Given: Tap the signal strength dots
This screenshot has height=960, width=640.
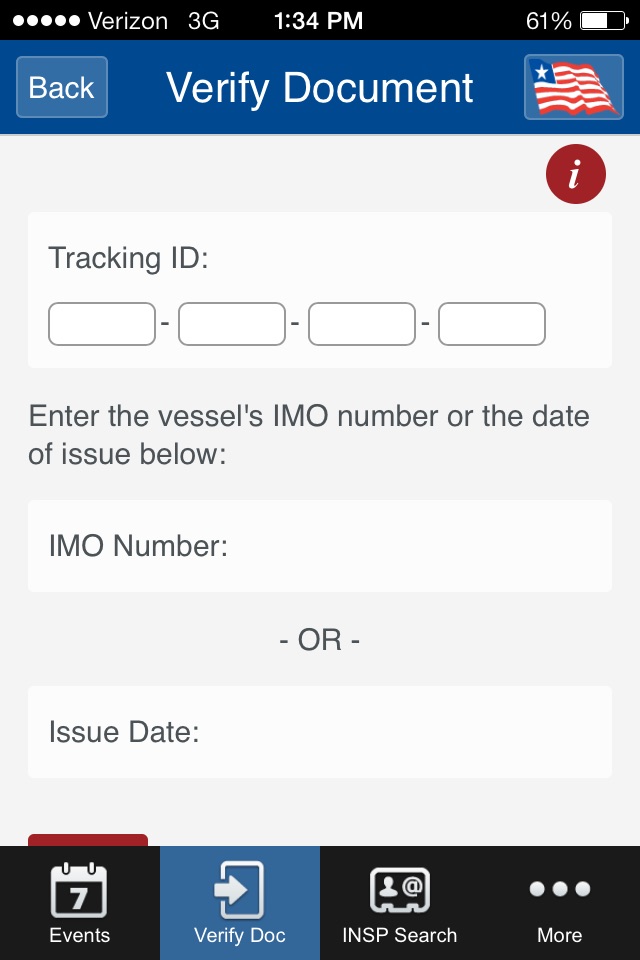Looking at the screenshot, I should (x=47, y=21).
